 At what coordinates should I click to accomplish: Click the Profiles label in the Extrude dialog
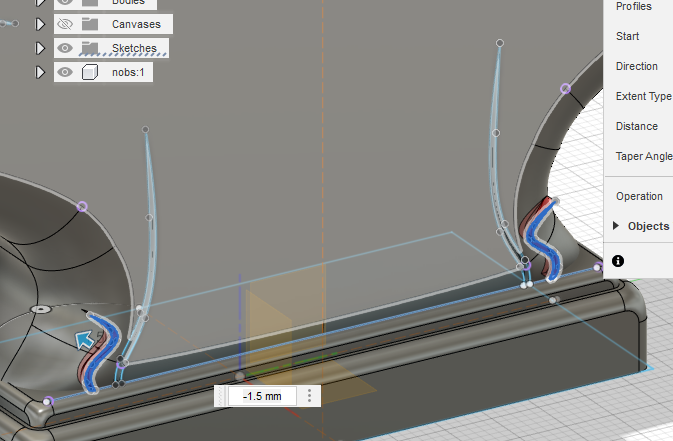pyautogui.click(x=634, y=6)
